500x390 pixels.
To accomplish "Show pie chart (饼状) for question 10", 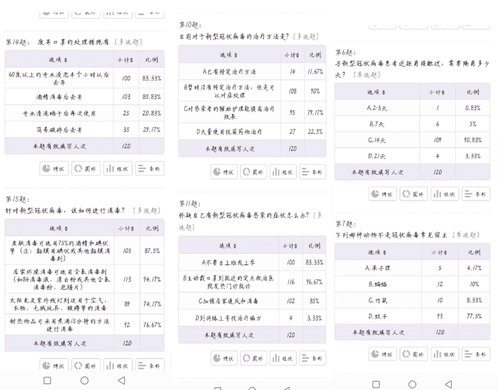I will tap(224, 172).
